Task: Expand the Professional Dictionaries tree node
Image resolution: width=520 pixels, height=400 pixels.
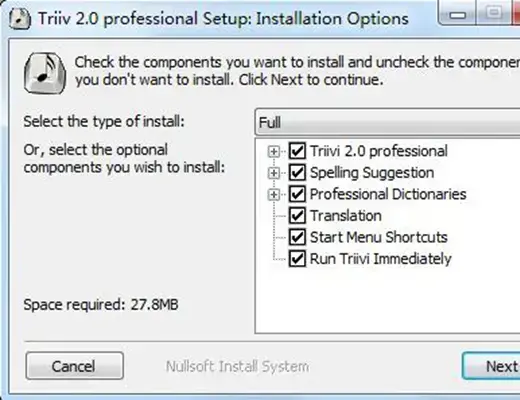Action: [274, 195]
